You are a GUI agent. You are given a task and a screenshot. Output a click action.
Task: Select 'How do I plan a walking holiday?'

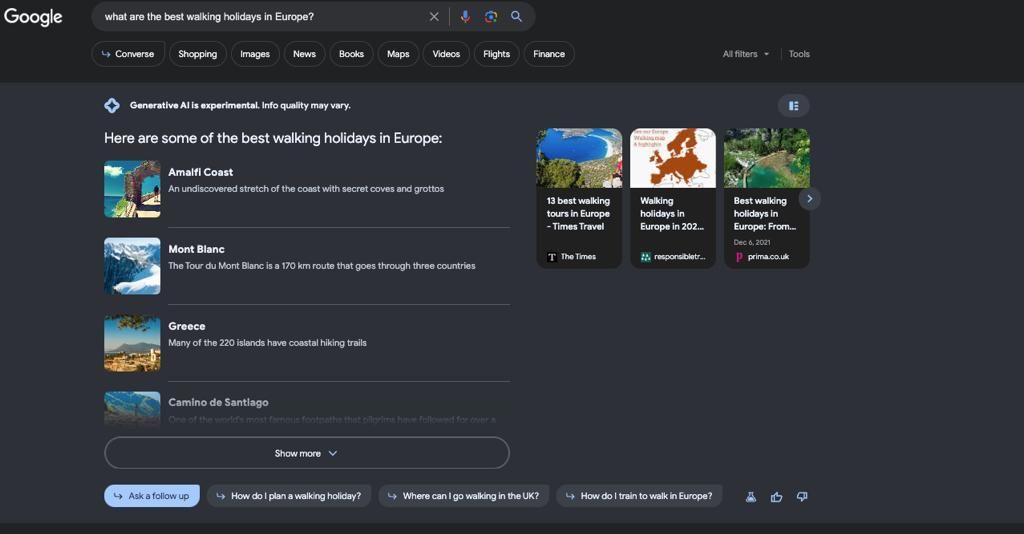pyautogui.click(x=289, y=496)
